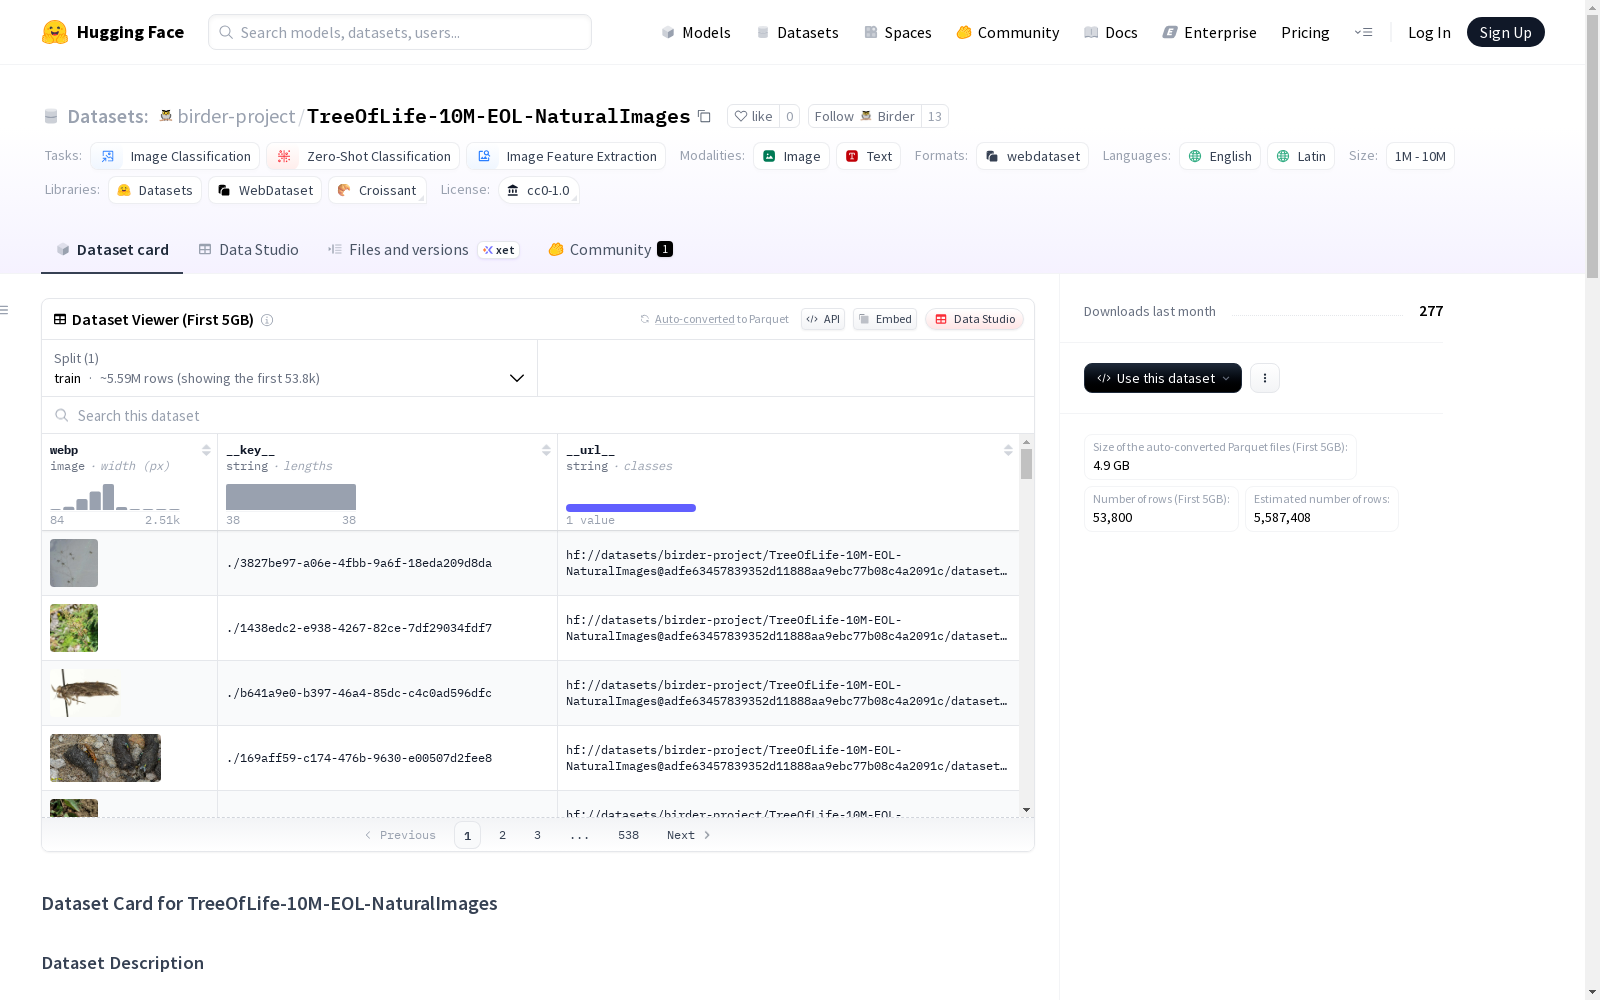The image size is (1600, 1000).
Task: Go to page 2 of the viewer
Action: (502, 835)
